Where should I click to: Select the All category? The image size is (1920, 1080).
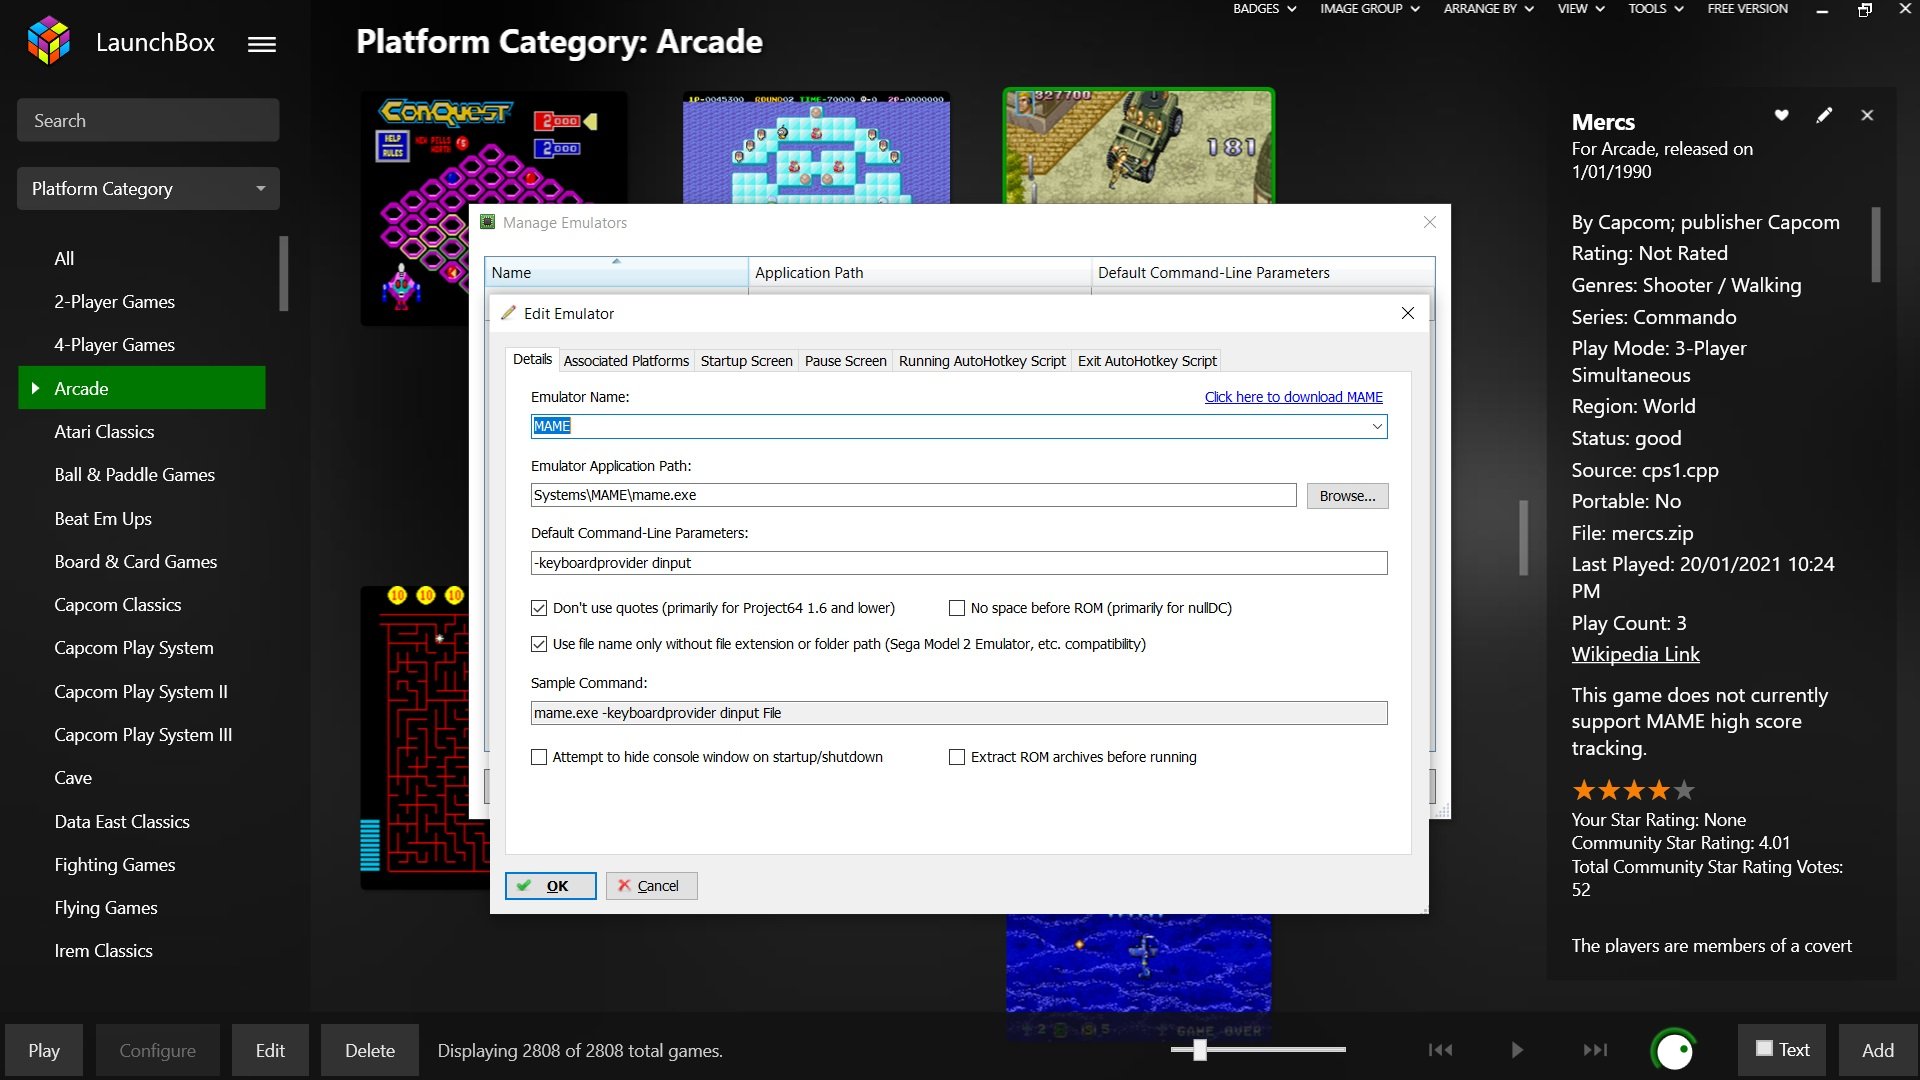click(64, 258)
